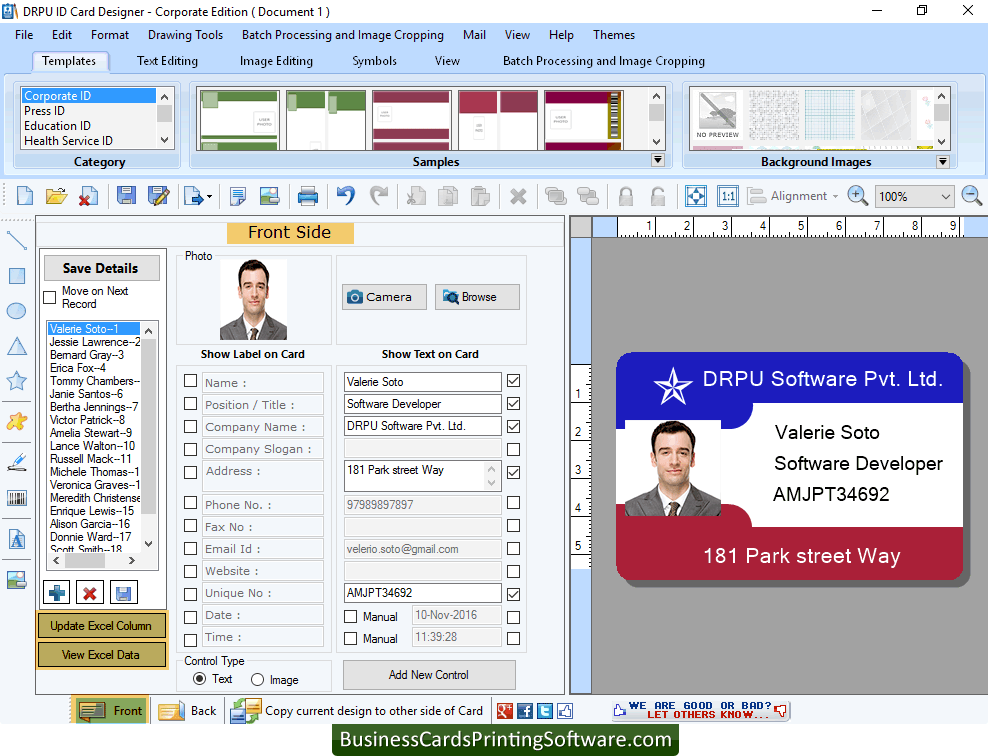Click the Delete X toolbar icon
The width and height of the screenshot is (988, 756).
click(518, 197)
